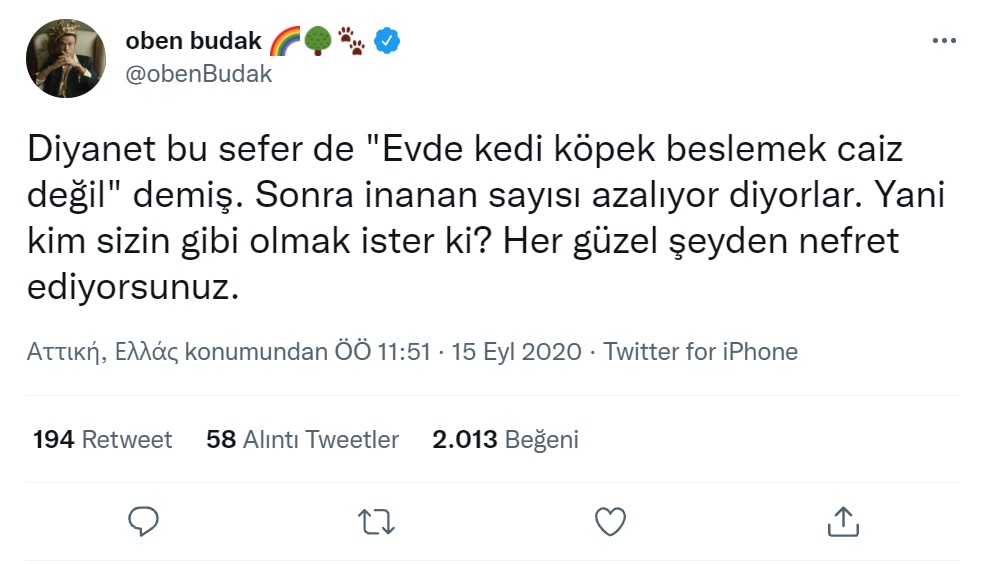Viewport: 987px width, 564px height.
Task: Click the paw prints emoji
Action: pos(351,41)
